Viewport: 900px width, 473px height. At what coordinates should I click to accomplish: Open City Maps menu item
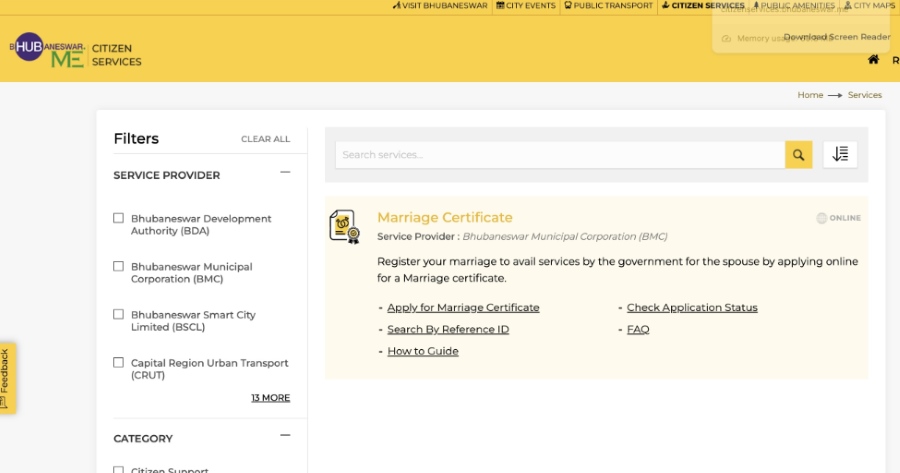point(869,6)
